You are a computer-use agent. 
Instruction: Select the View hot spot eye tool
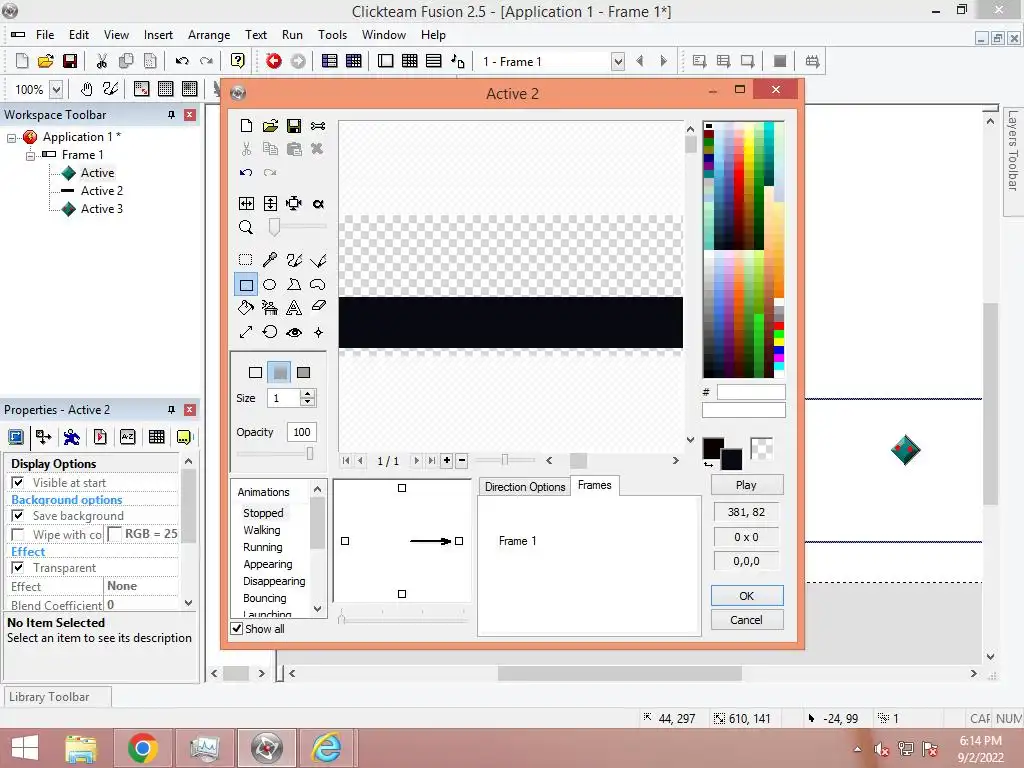[x=294, y=332]
